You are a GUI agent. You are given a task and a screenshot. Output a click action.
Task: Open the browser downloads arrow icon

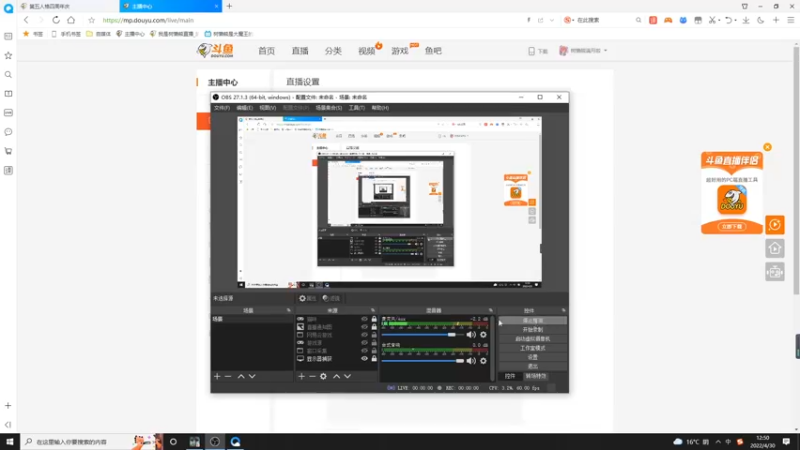pos(746,20)
